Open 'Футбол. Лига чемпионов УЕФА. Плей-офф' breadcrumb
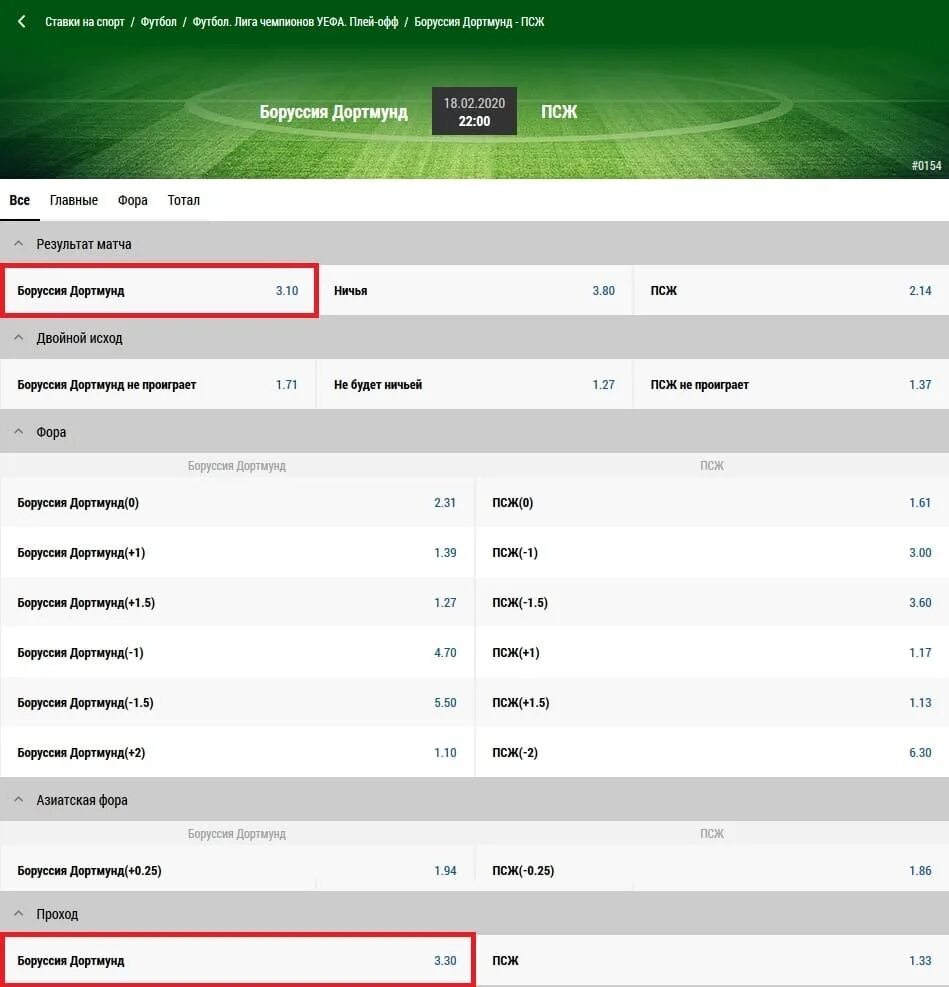This screenshot has width=949, height=987. [x=295, y=22]
